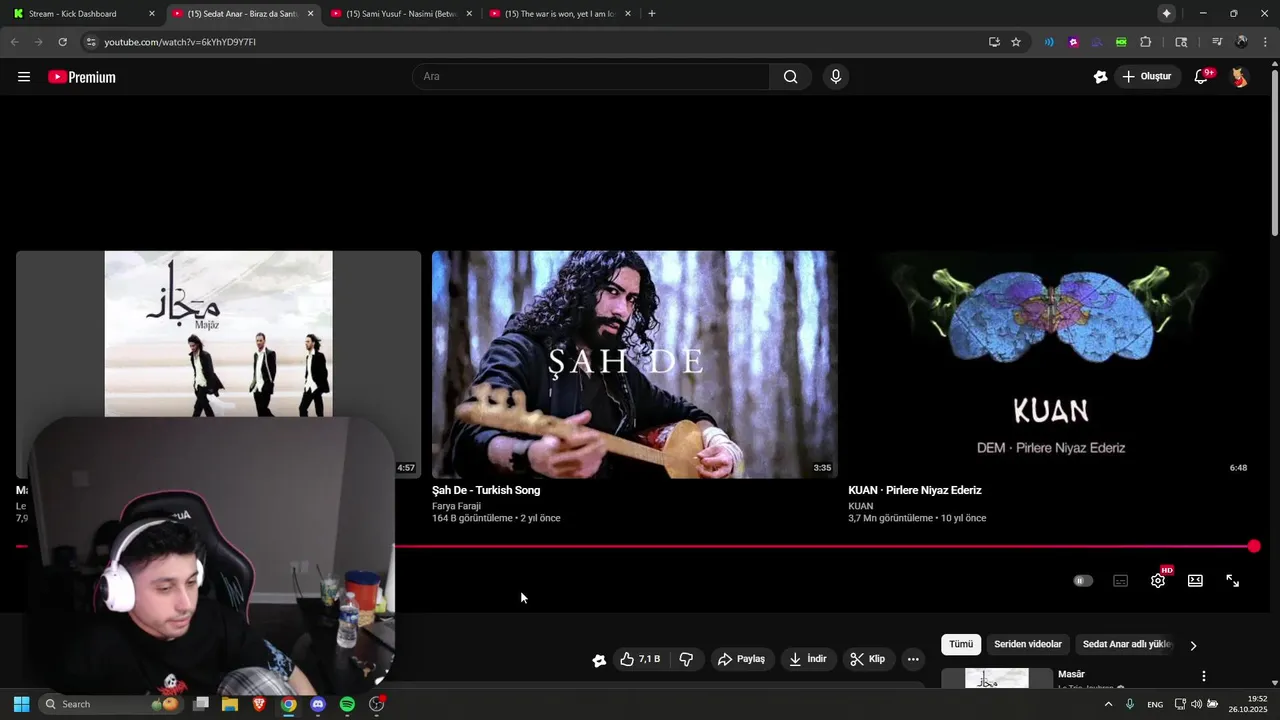Click the Oluştur create button
This screenshot has height=720, width=1280.
point(1146,77)
